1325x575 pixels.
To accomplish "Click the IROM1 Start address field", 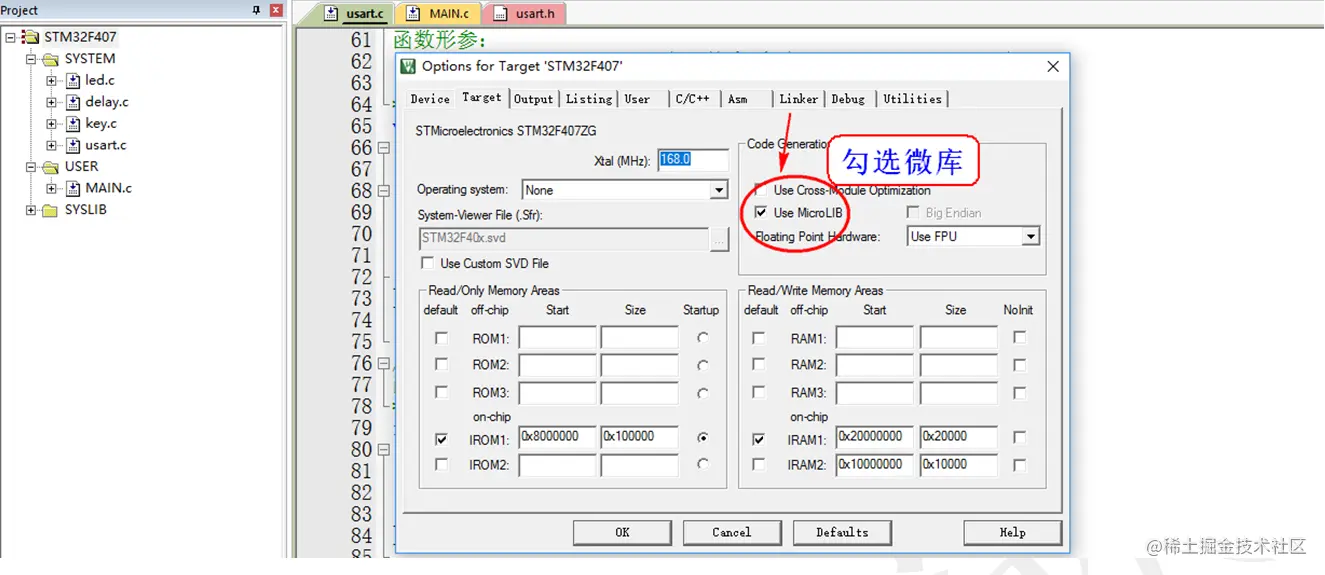I will tap(557, 438).
